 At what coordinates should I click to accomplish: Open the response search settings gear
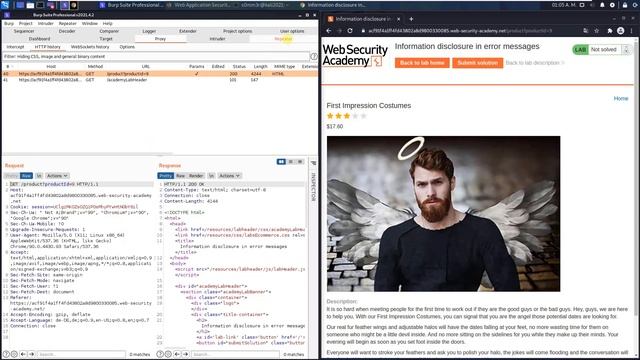coord(168,354)
